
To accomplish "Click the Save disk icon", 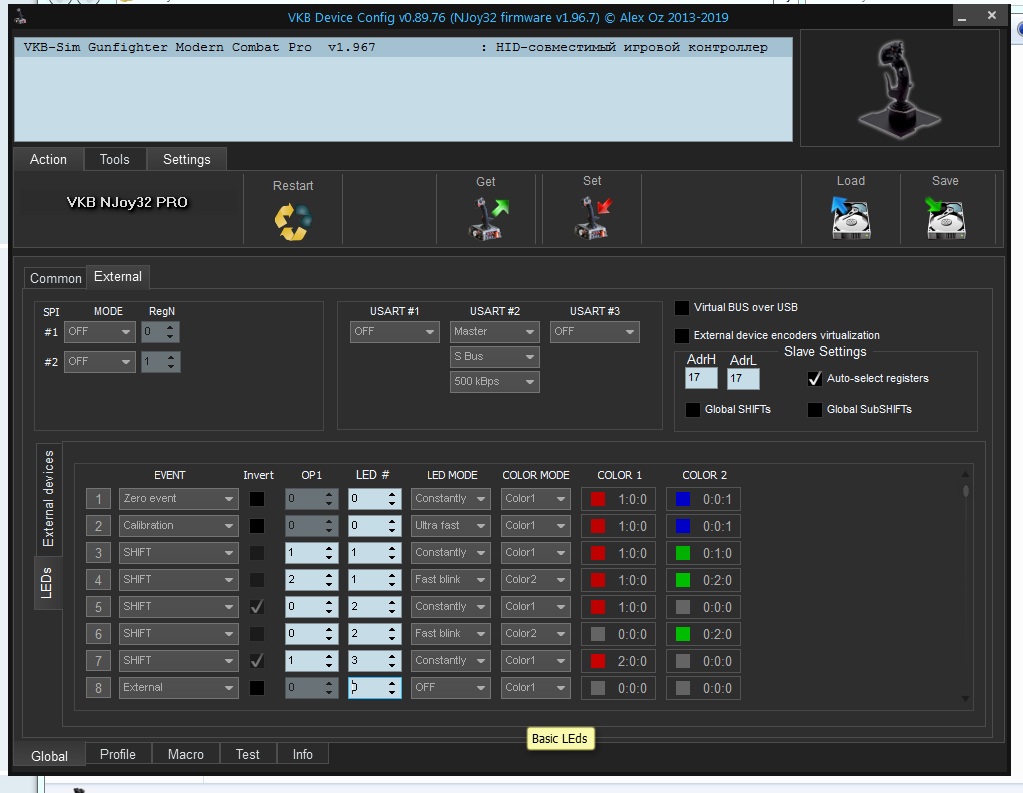I will [945, 218].
